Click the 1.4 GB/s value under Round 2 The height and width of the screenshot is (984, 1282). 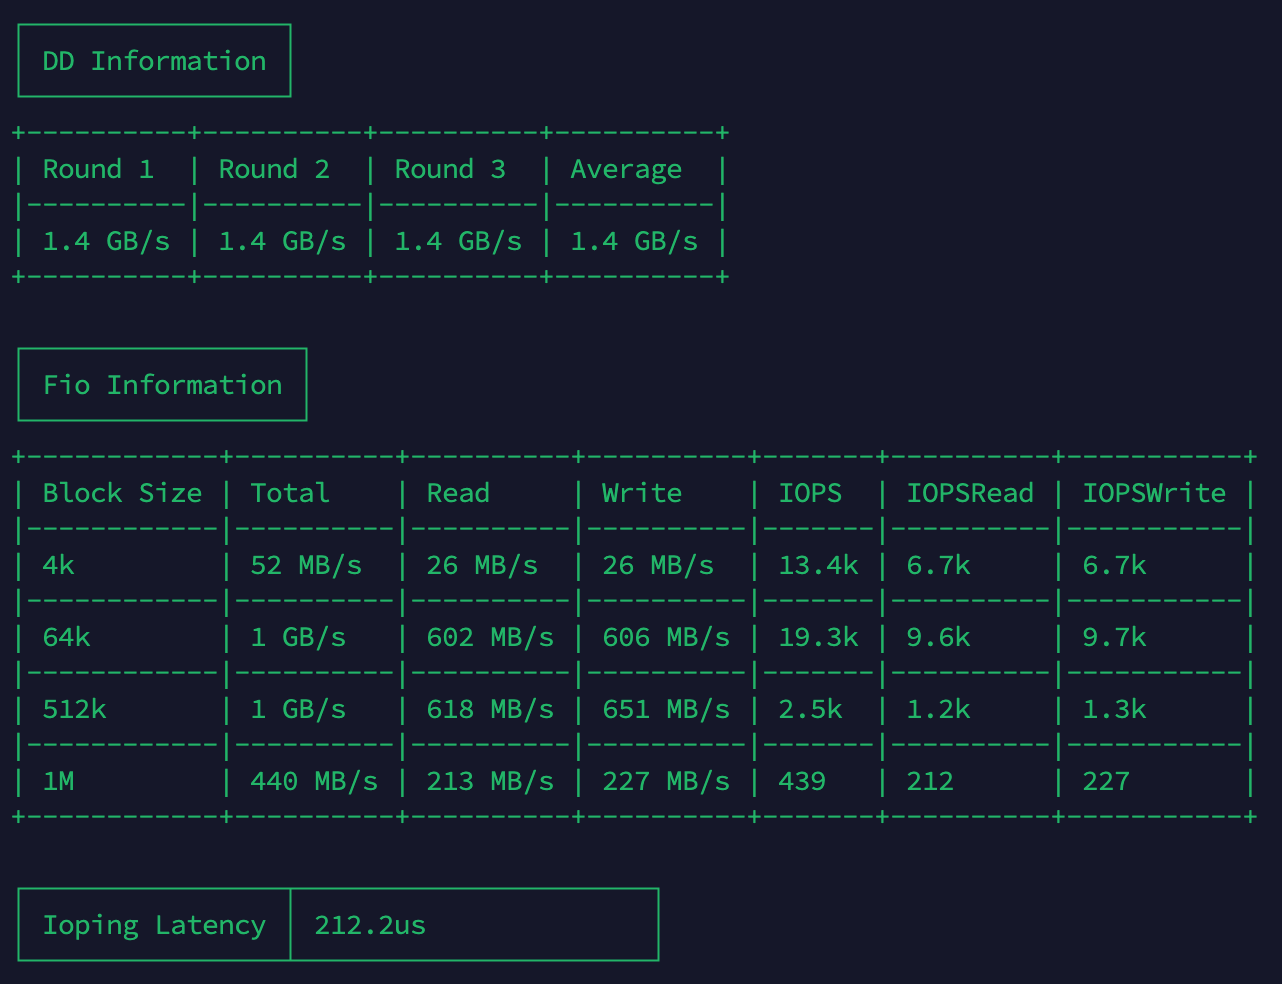click(x=282, y=241)
